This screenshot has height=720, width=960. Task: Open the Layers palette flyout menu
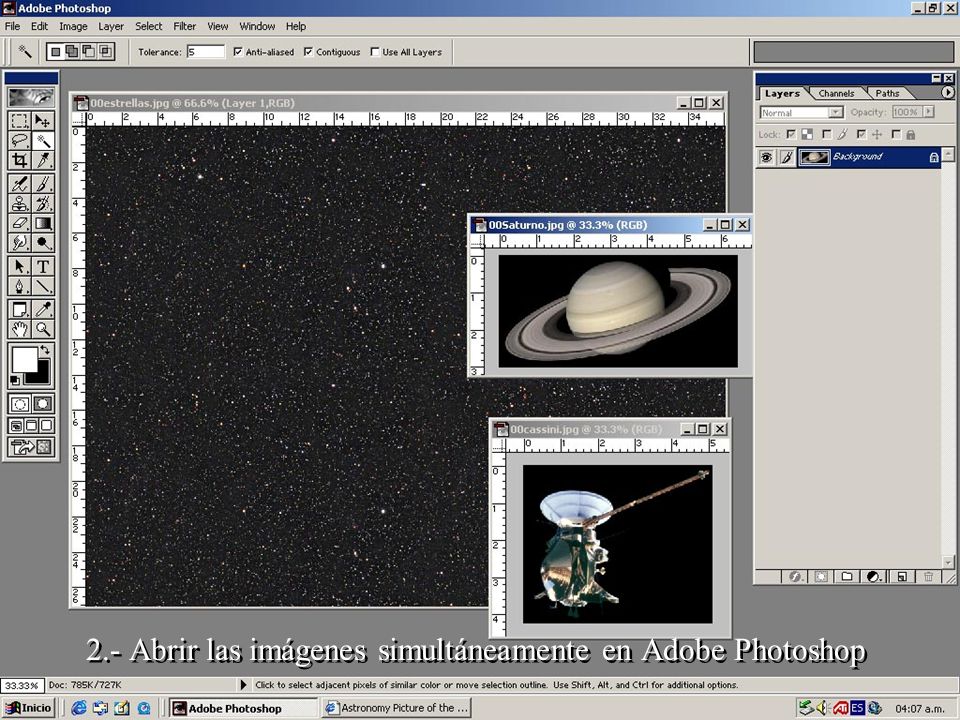[x=947, y=92]
